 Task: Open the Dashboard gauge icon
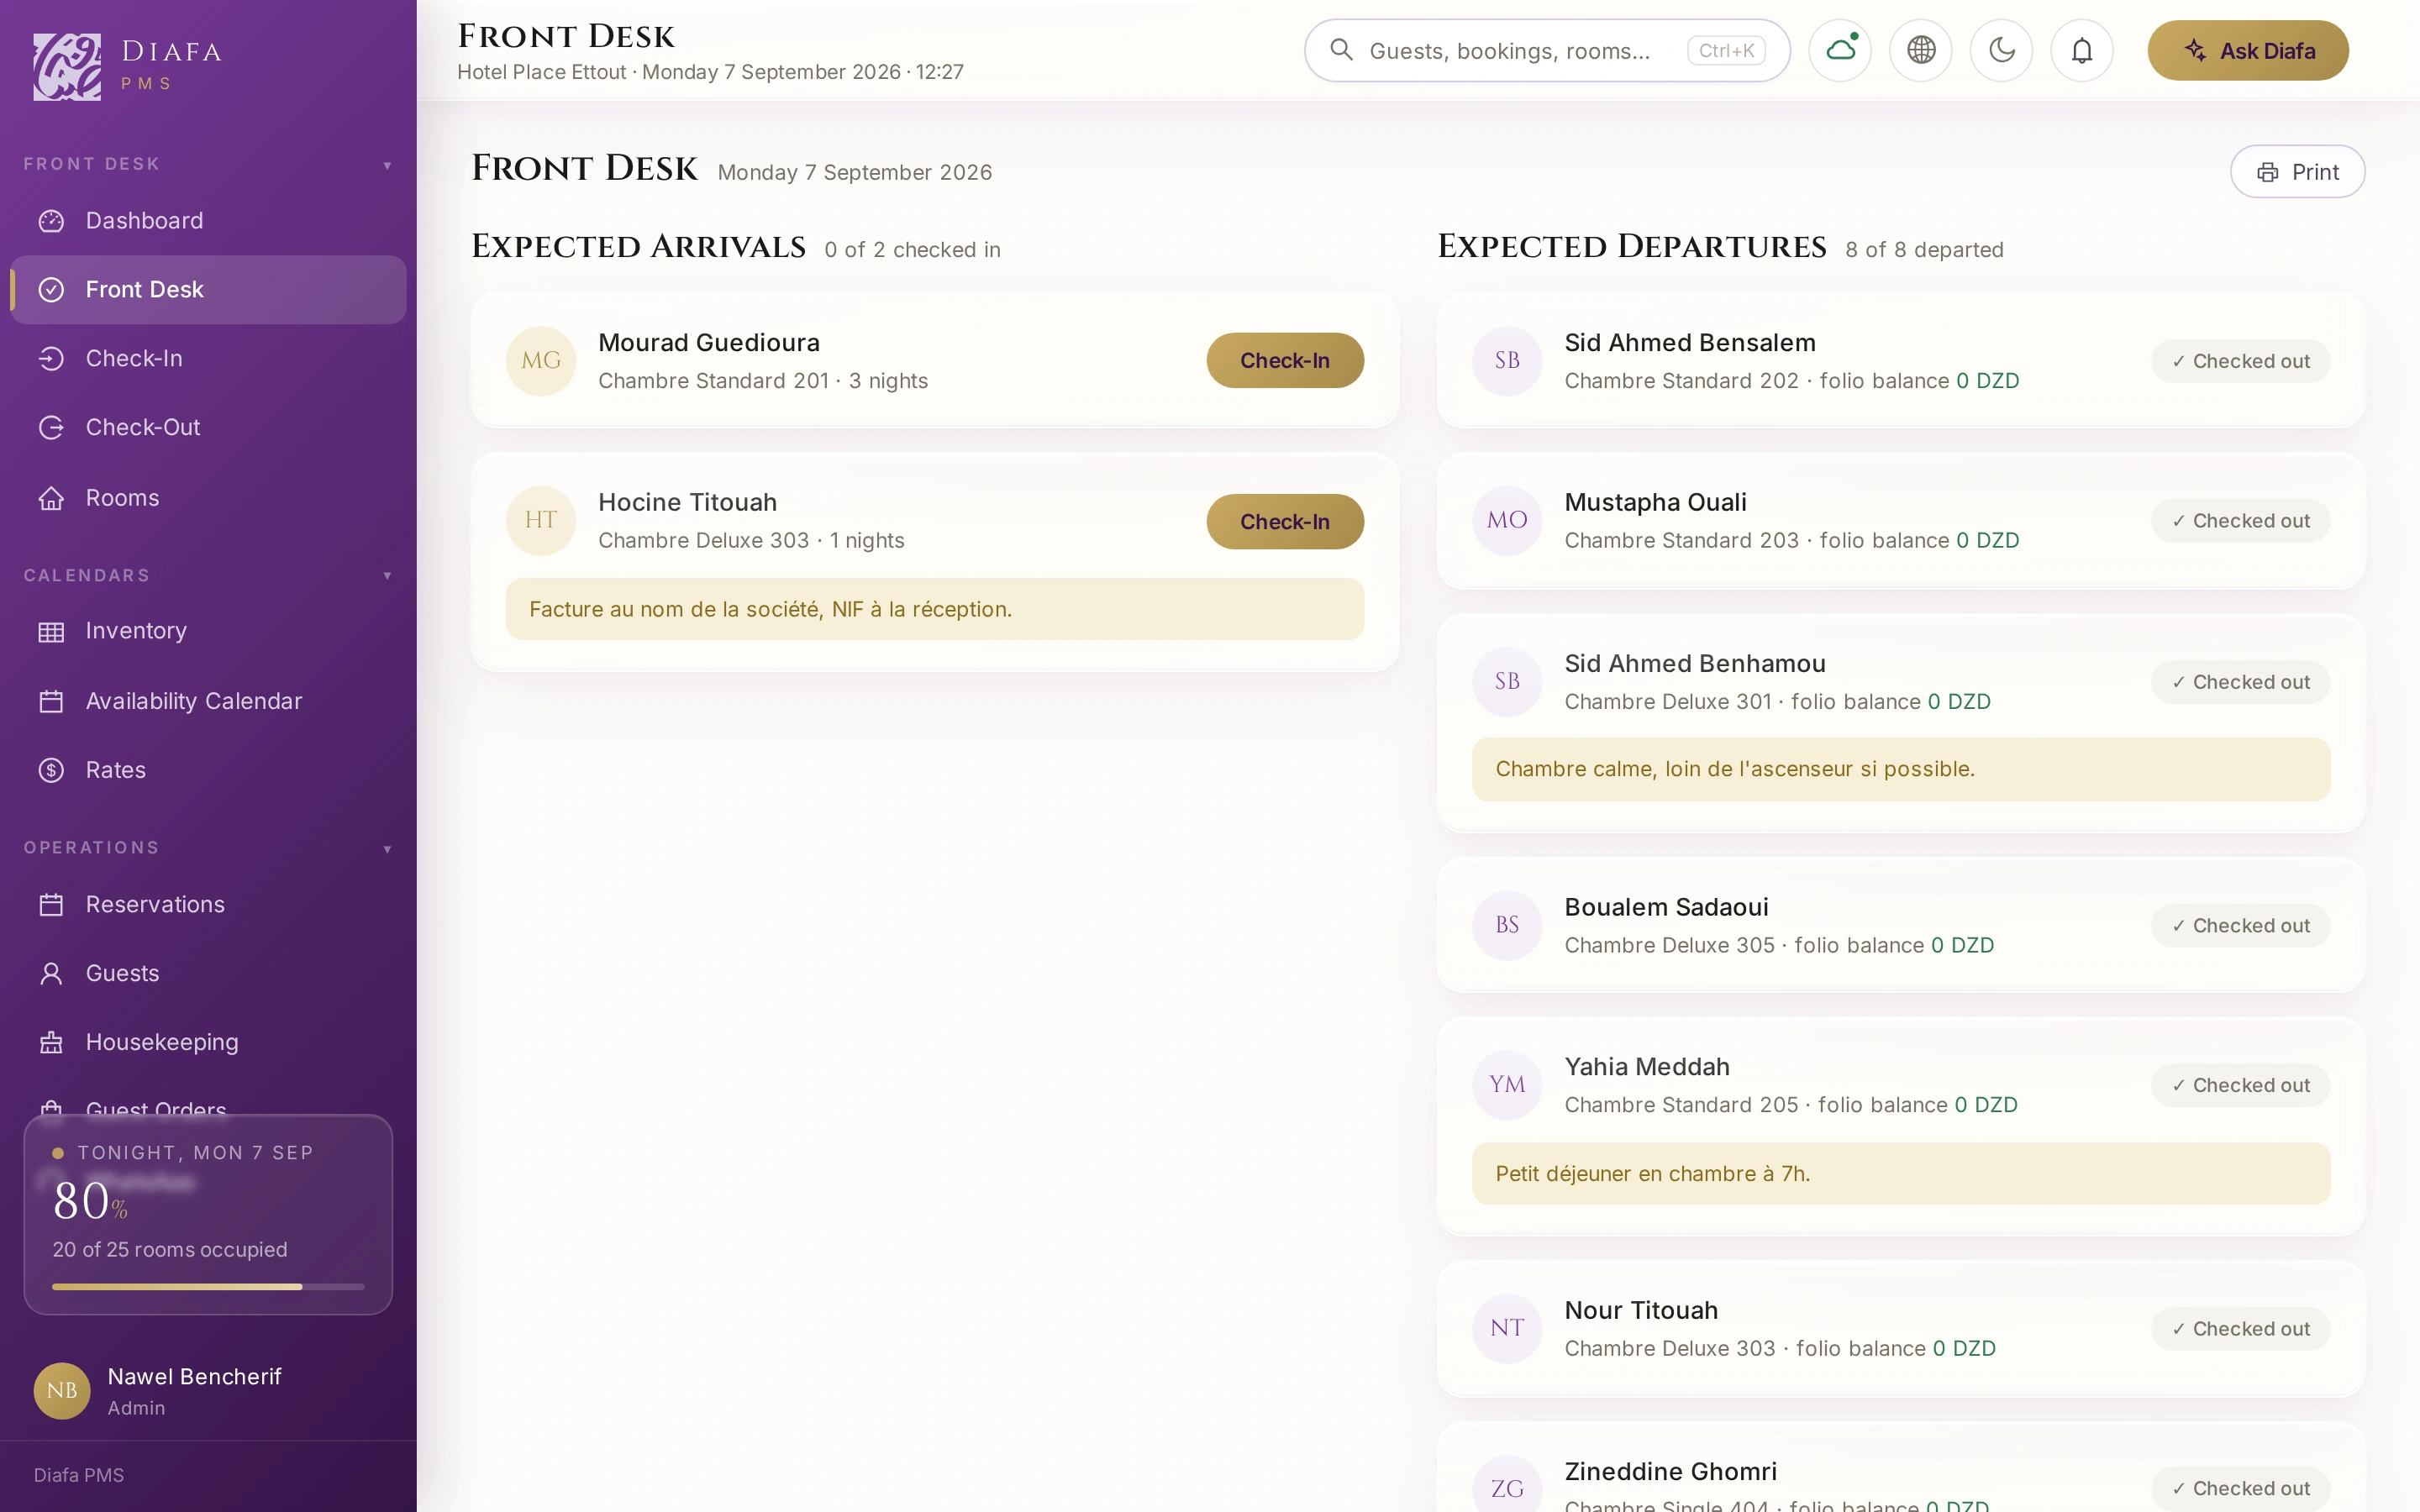(x=51, y=221)
